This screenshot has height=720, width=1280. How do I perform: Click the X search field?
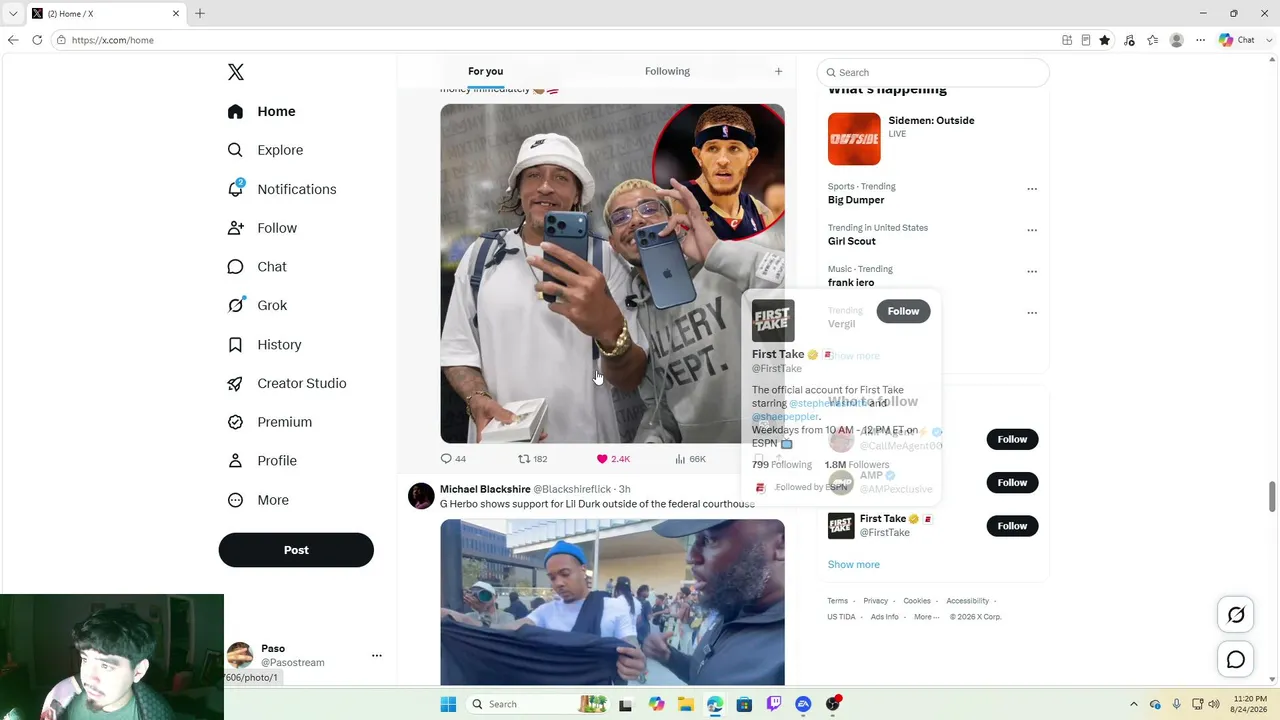(x=933, y=72)
